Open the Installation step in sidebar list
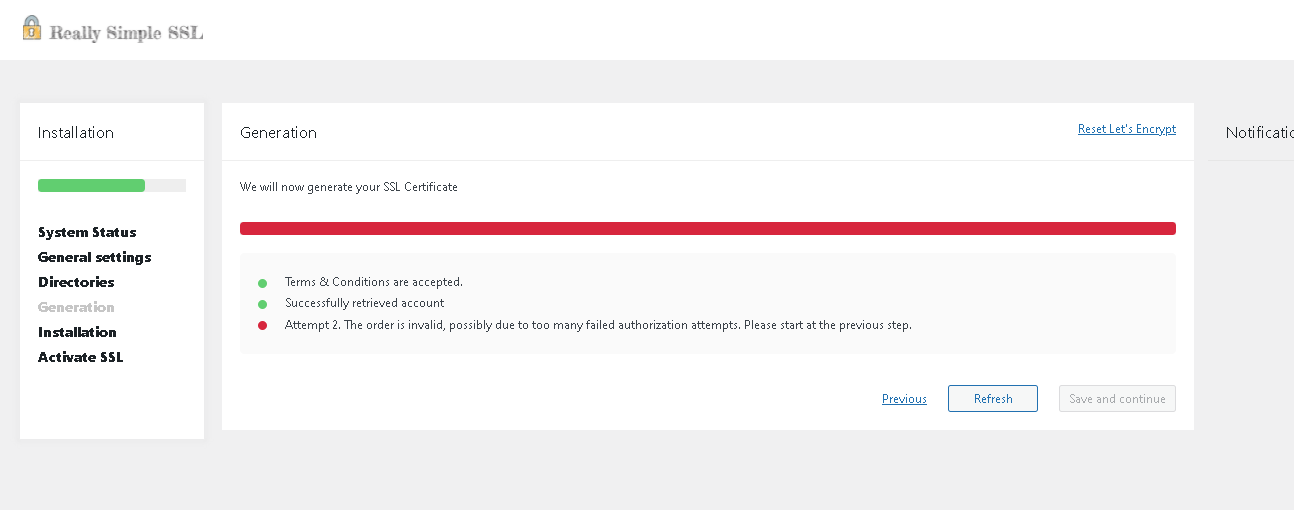Image resolution: width=1294 pixels, height=510 pixels. pos(77,332)
